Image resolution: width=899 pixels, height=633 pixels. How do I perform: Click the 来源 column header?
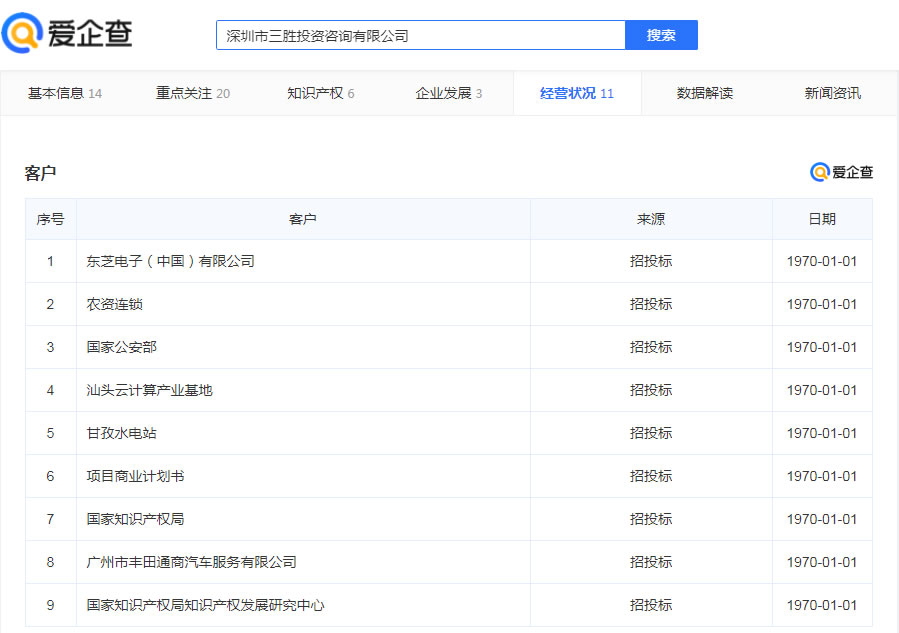pos(651,219)
